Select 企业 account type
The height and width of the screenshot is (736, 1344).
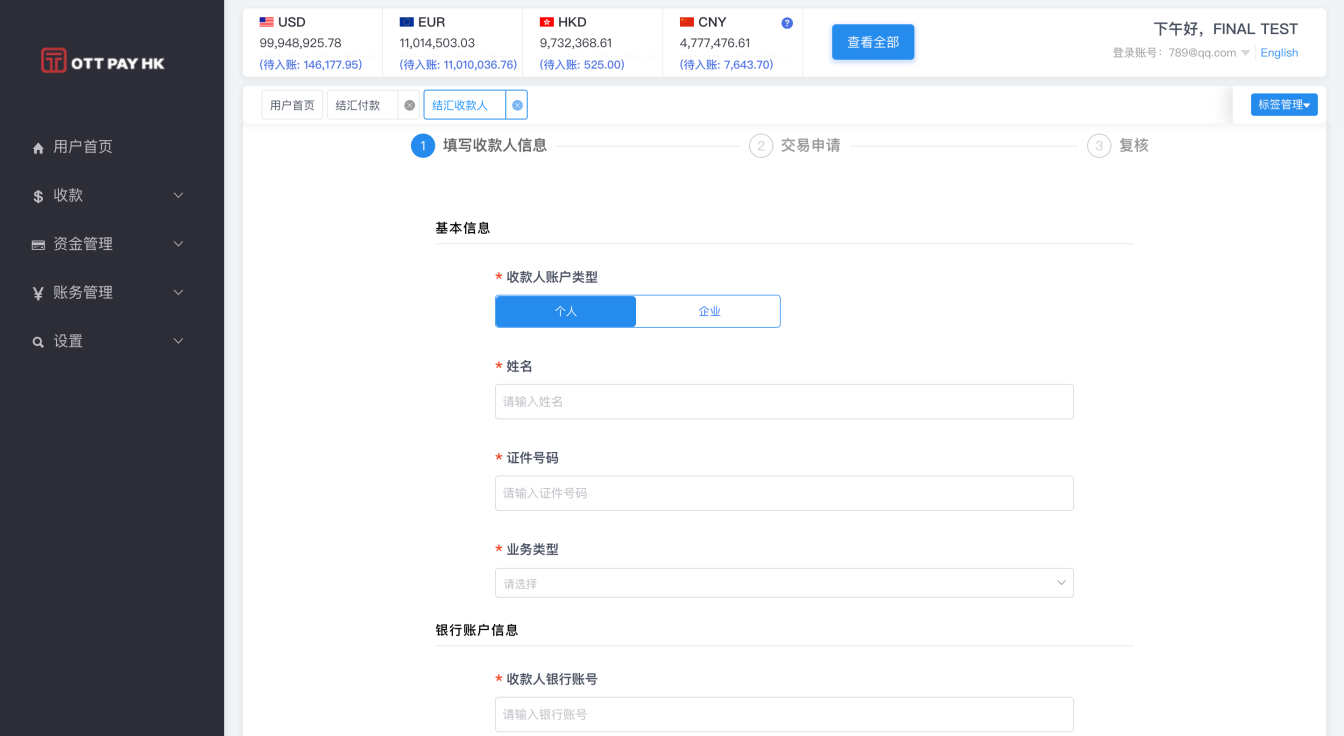[709, 311]
